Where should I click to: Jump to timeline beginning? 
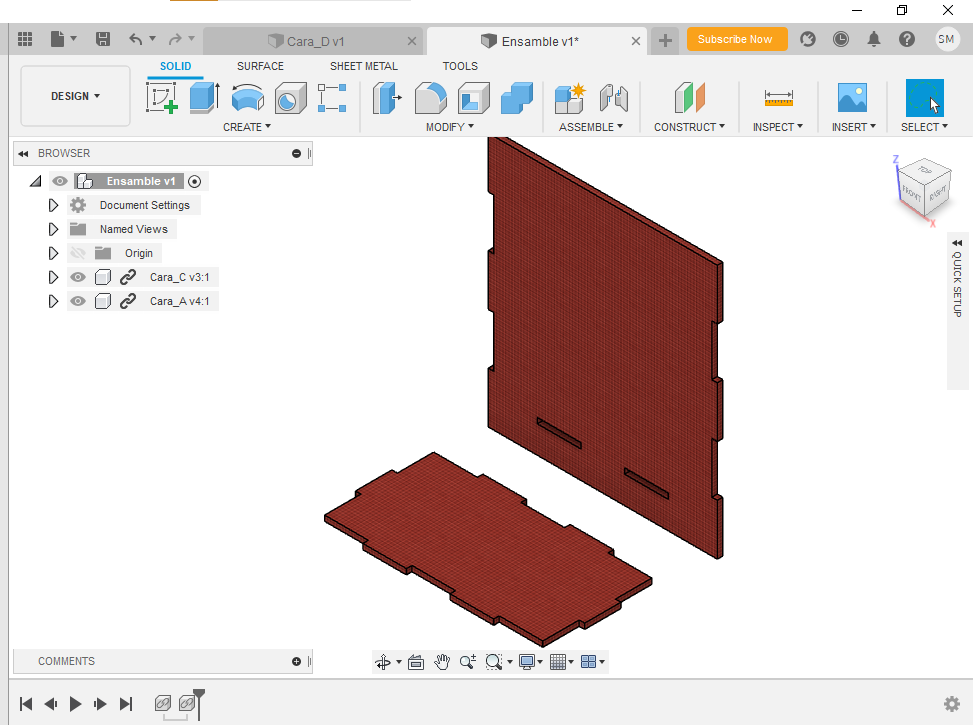[x=26, y=704]
